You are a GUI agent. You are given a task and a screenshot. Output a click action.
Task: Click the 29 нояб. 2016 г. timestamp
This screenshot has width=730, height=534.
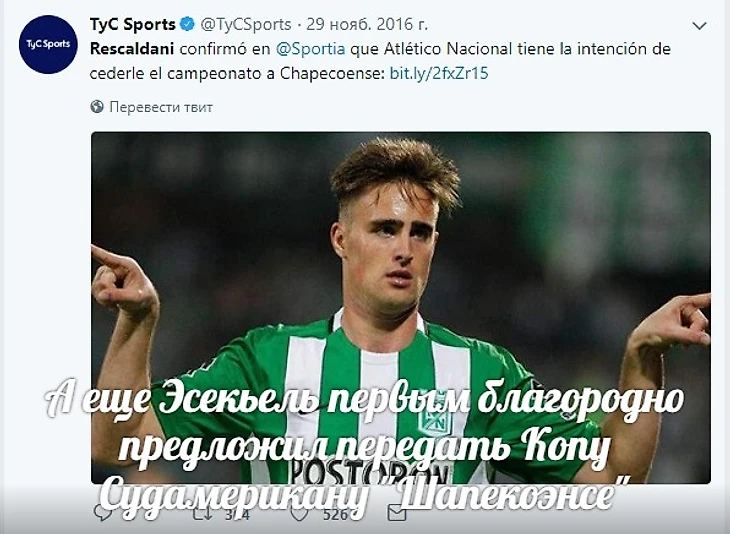(x=367, y=24)
